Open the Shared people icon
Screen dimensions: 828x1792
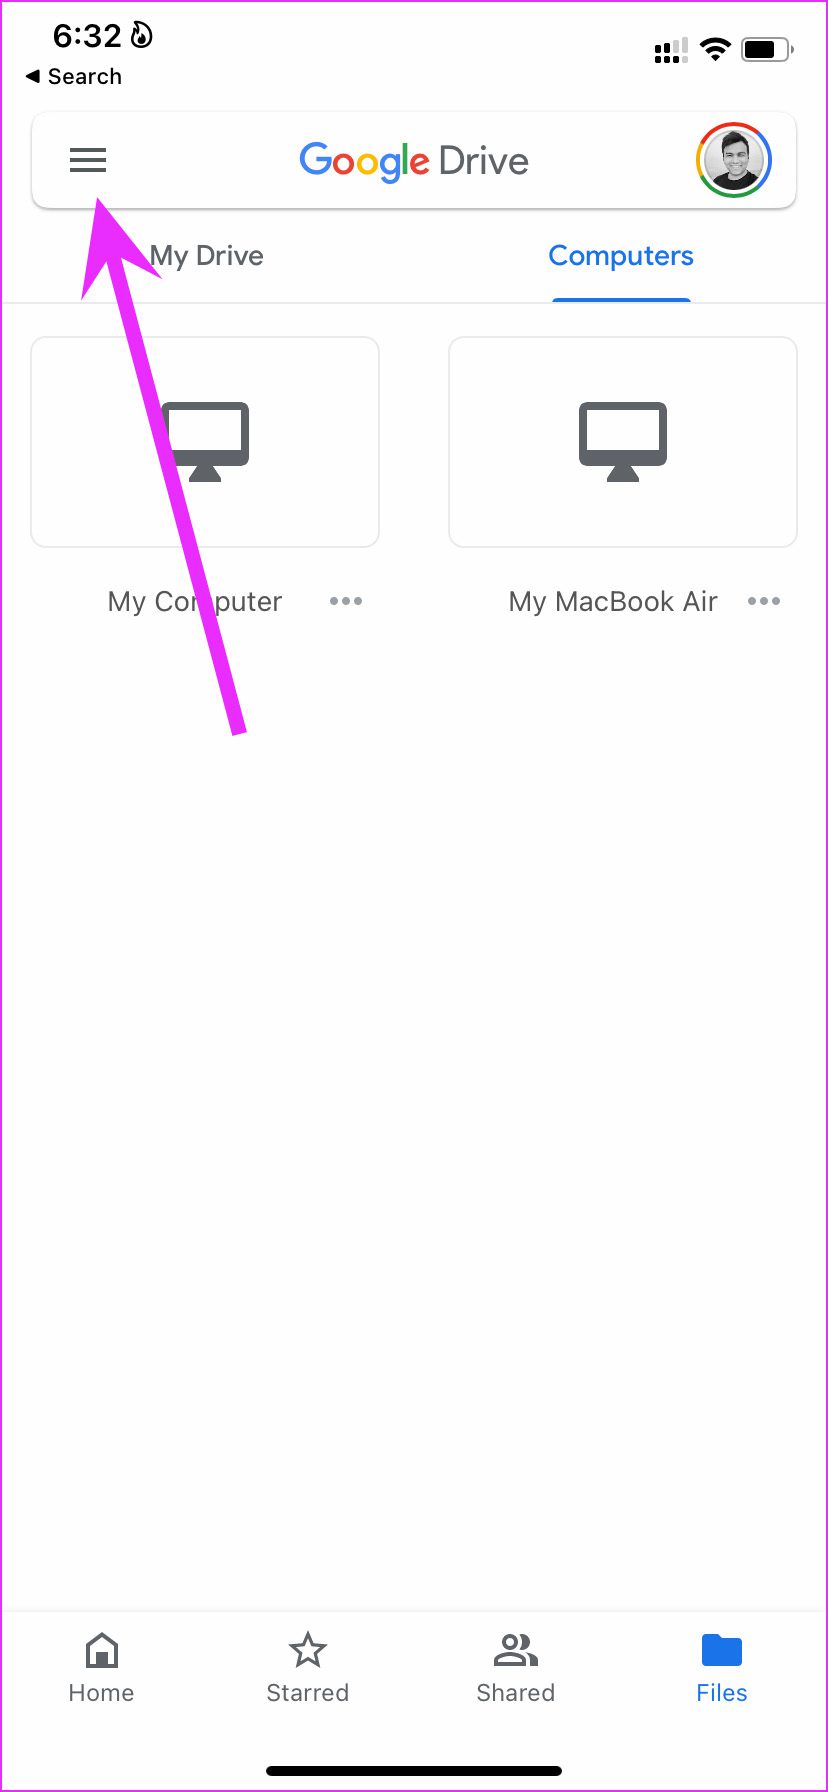click(x=516, y=1651)
